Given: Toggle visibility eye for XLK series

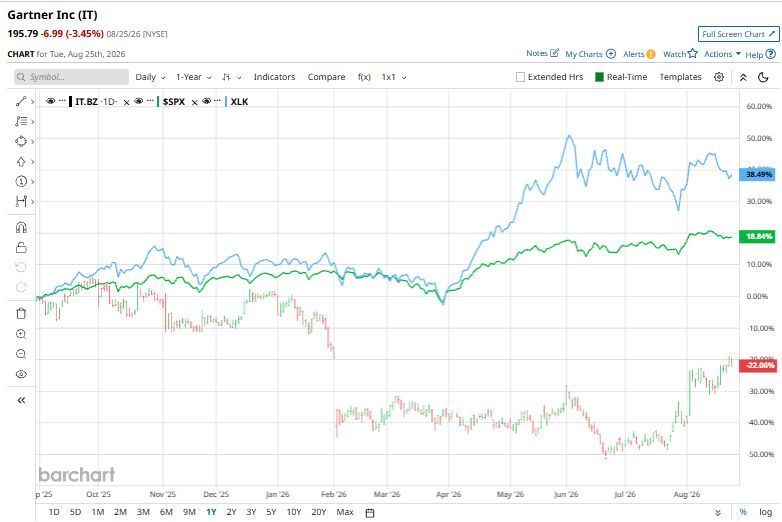Looking at the screenshot, I should coord(206,101).
